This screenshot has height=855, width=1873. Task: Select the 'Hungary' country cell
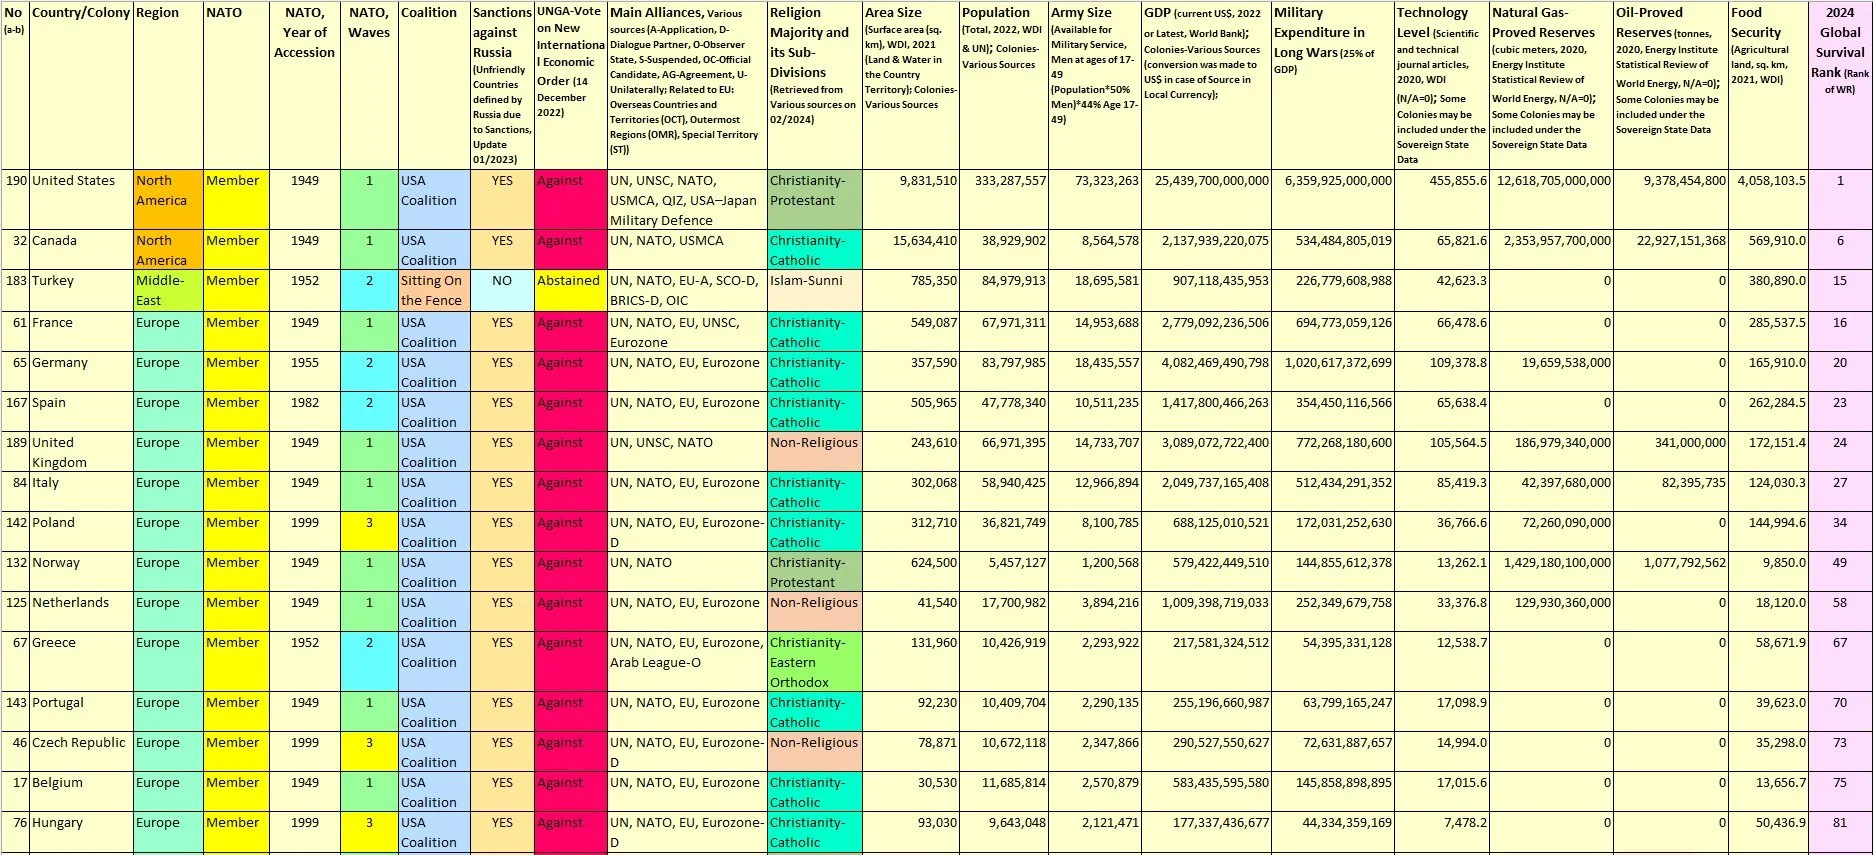tap(81, 832)
